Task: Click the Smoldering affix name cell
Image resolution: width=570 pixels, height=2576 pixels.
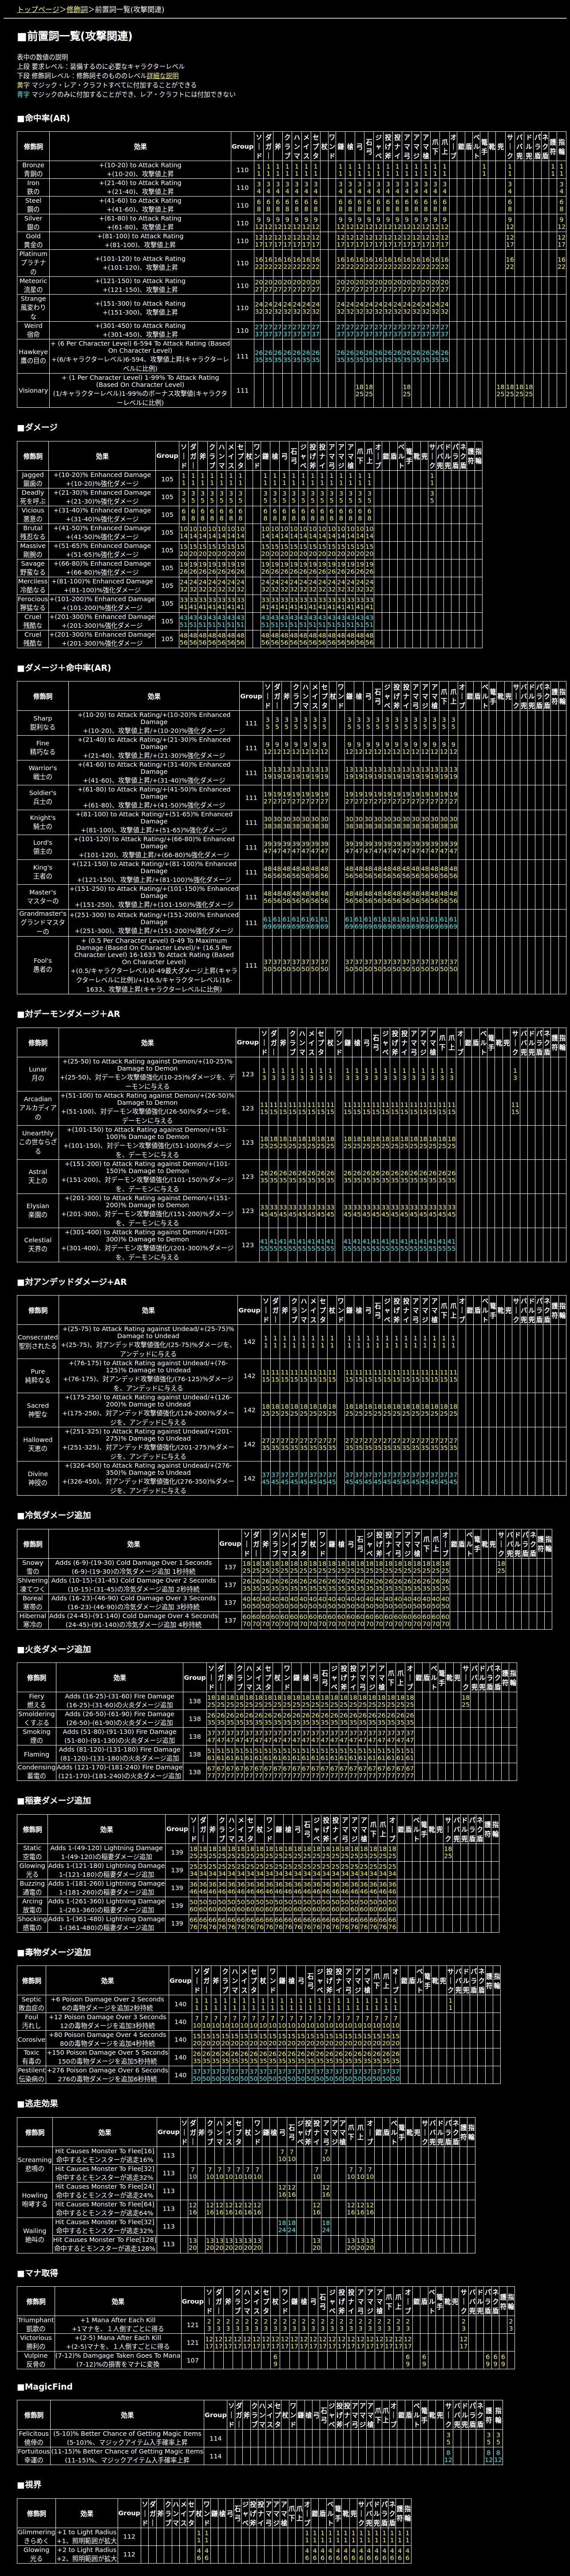Action: pyautogui.click(x=37, y=1718)
